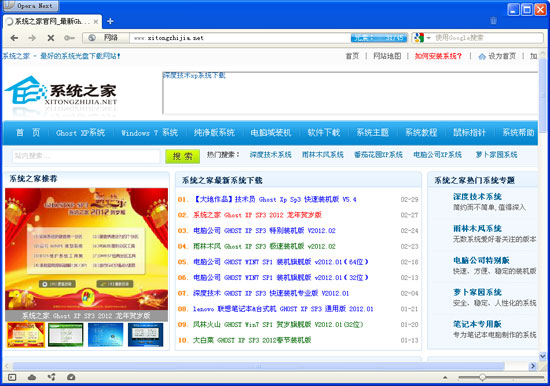This screenshot has height=386, width=550.
Task: Click Opera Unite share icon
Action: pos(52,377)
